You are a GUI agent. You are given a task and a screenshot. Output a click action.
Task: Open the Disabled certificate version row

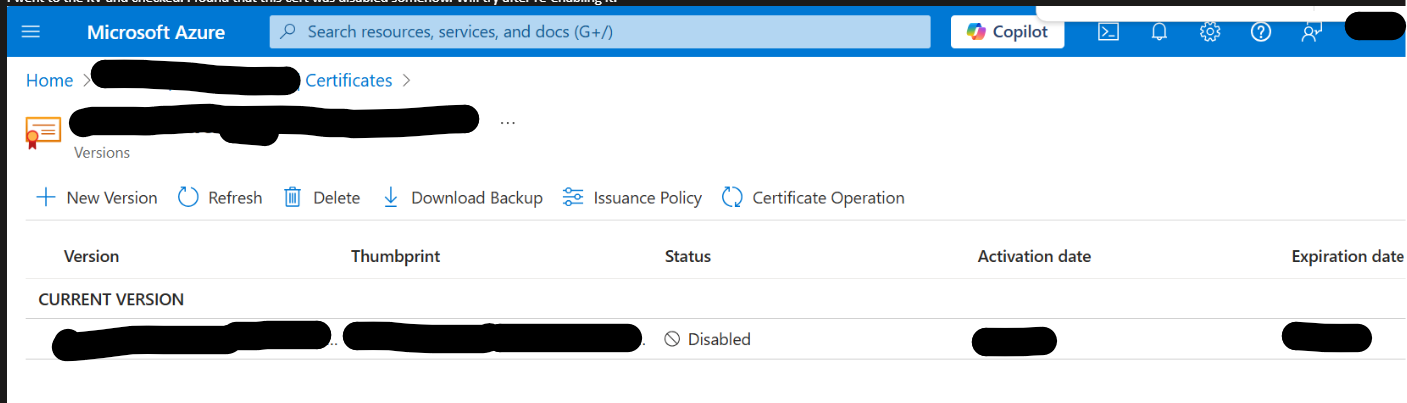click(716, 339)
